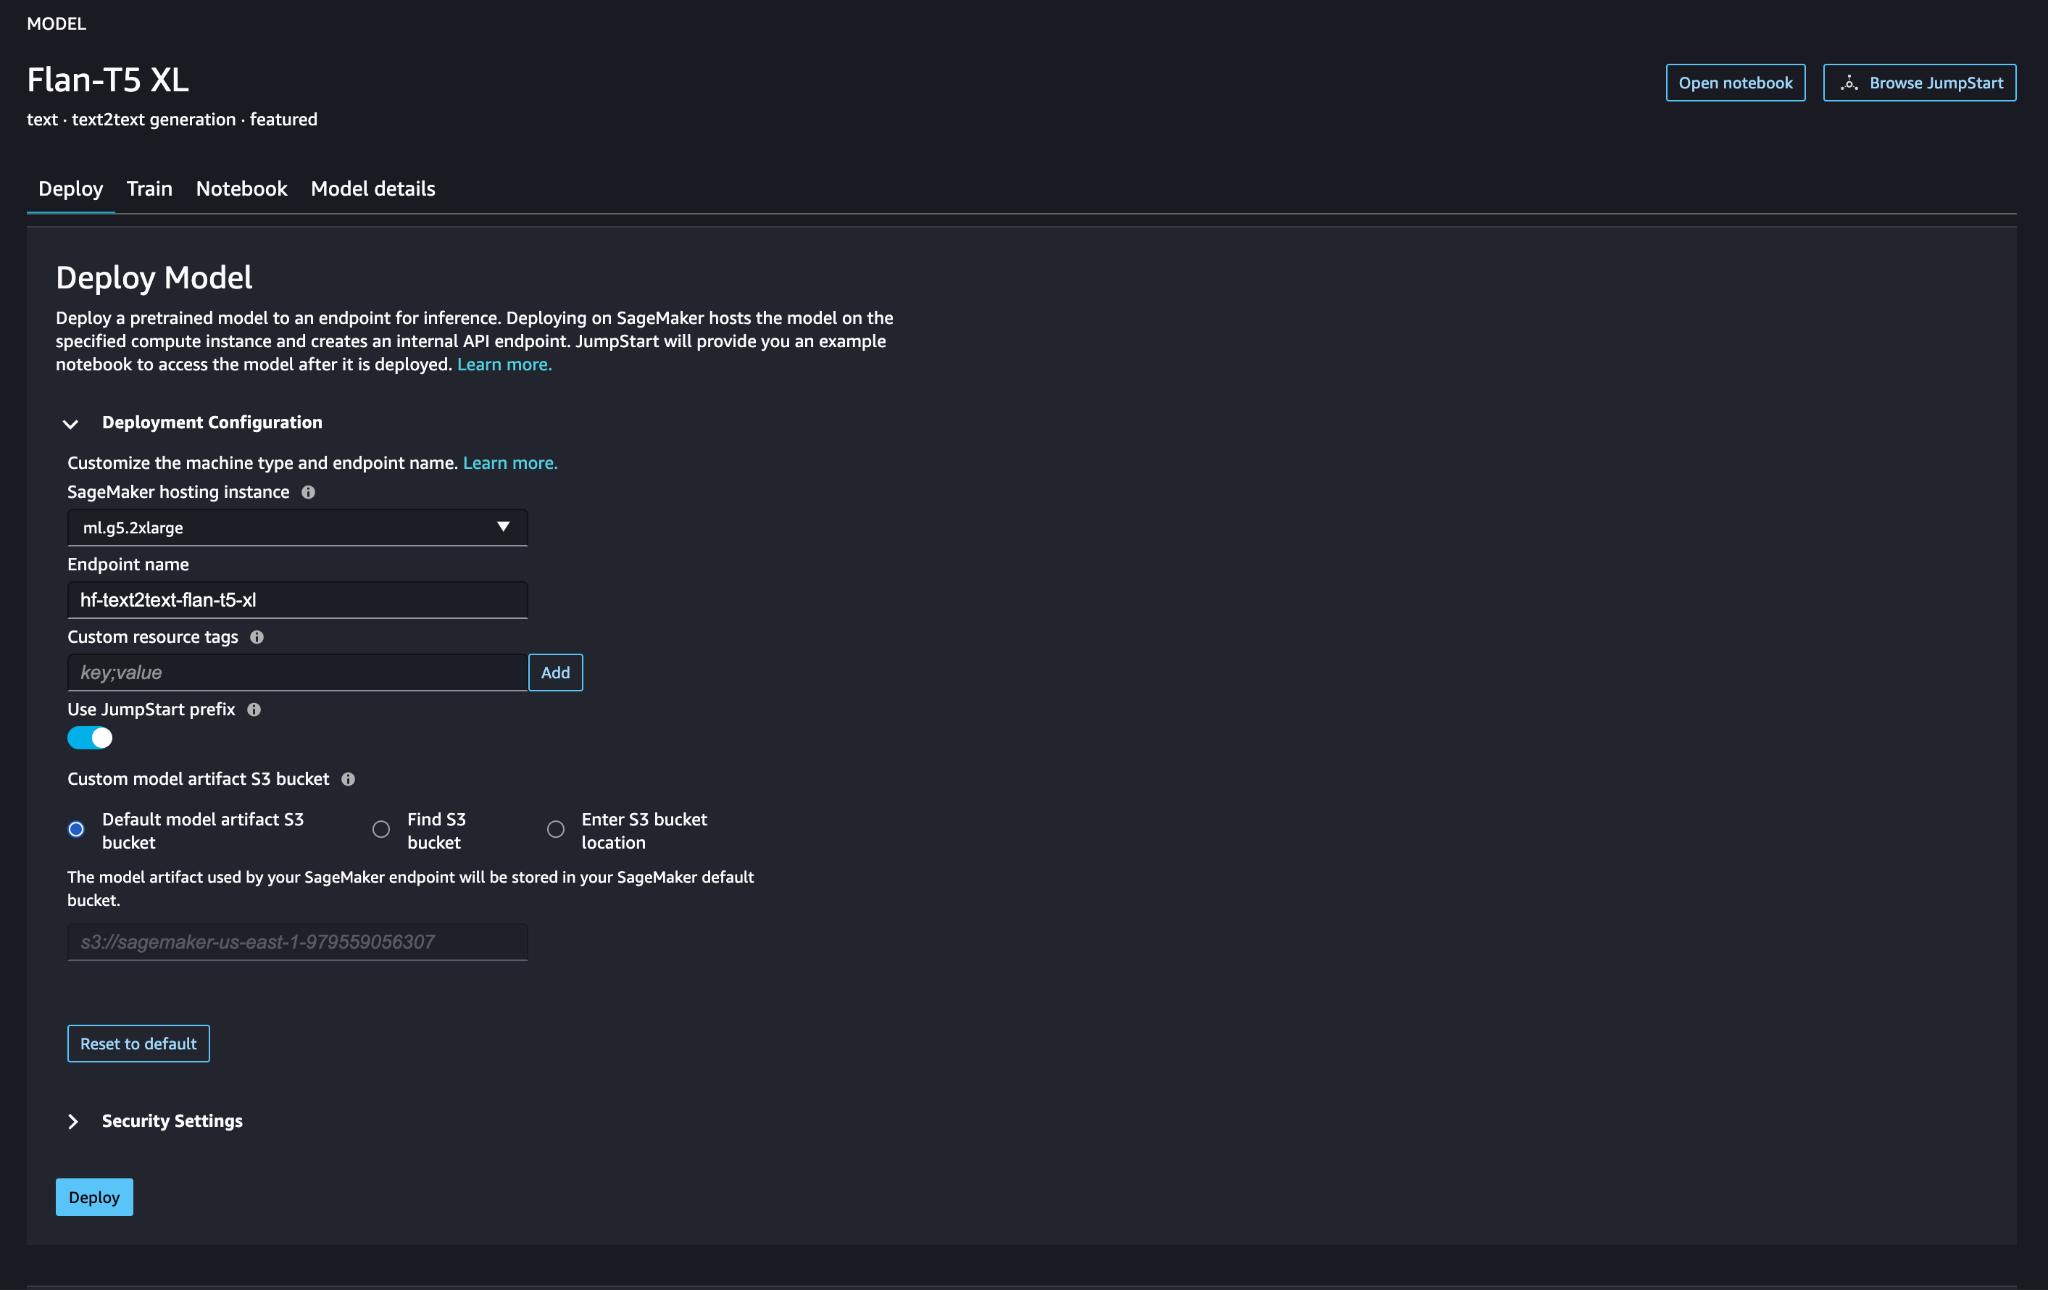Select the Find S3 bucket option
The width and height of the screenshot is (2048, 1290).
[381, 830]
